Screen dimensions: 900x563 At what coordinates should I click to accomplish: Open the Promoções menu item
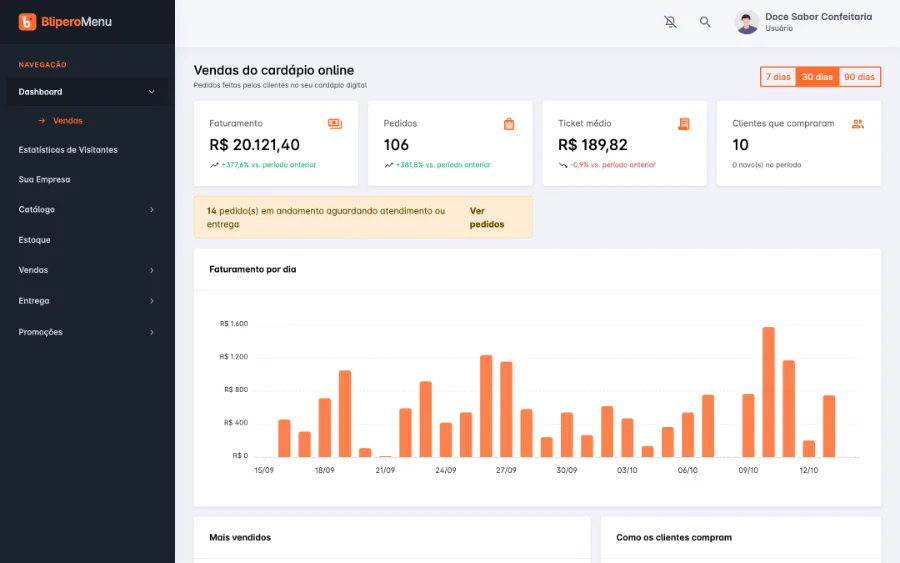87,332
